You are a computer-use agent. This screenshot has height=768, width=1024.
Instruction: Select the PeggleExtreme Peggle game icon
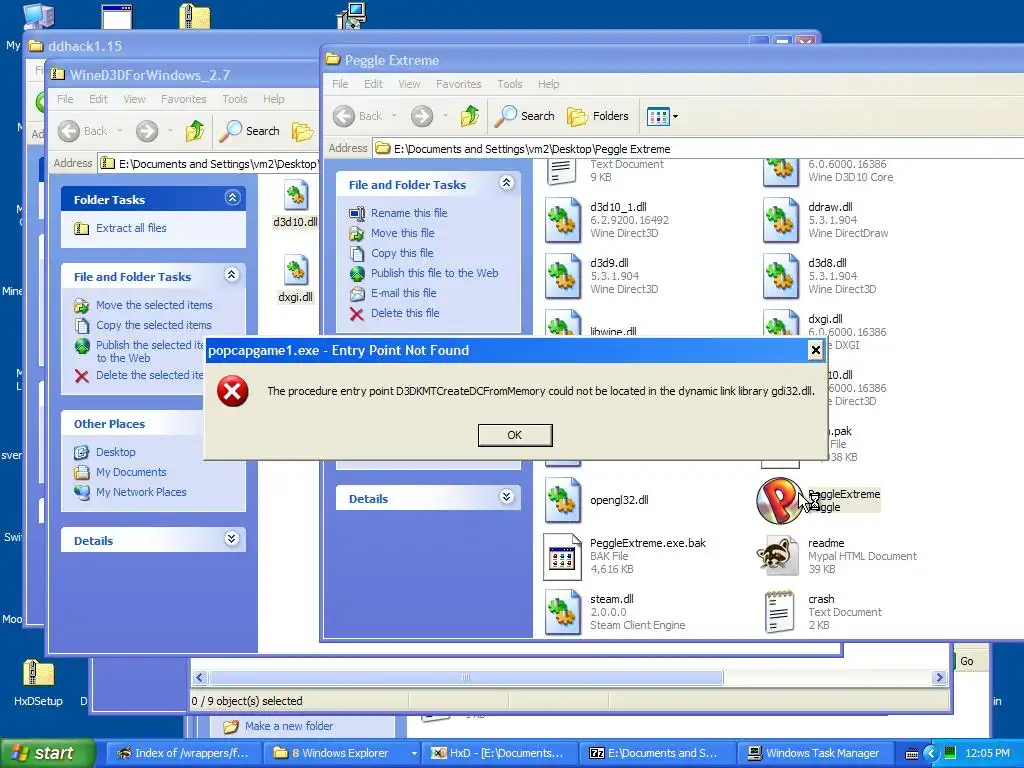point(779,501)
